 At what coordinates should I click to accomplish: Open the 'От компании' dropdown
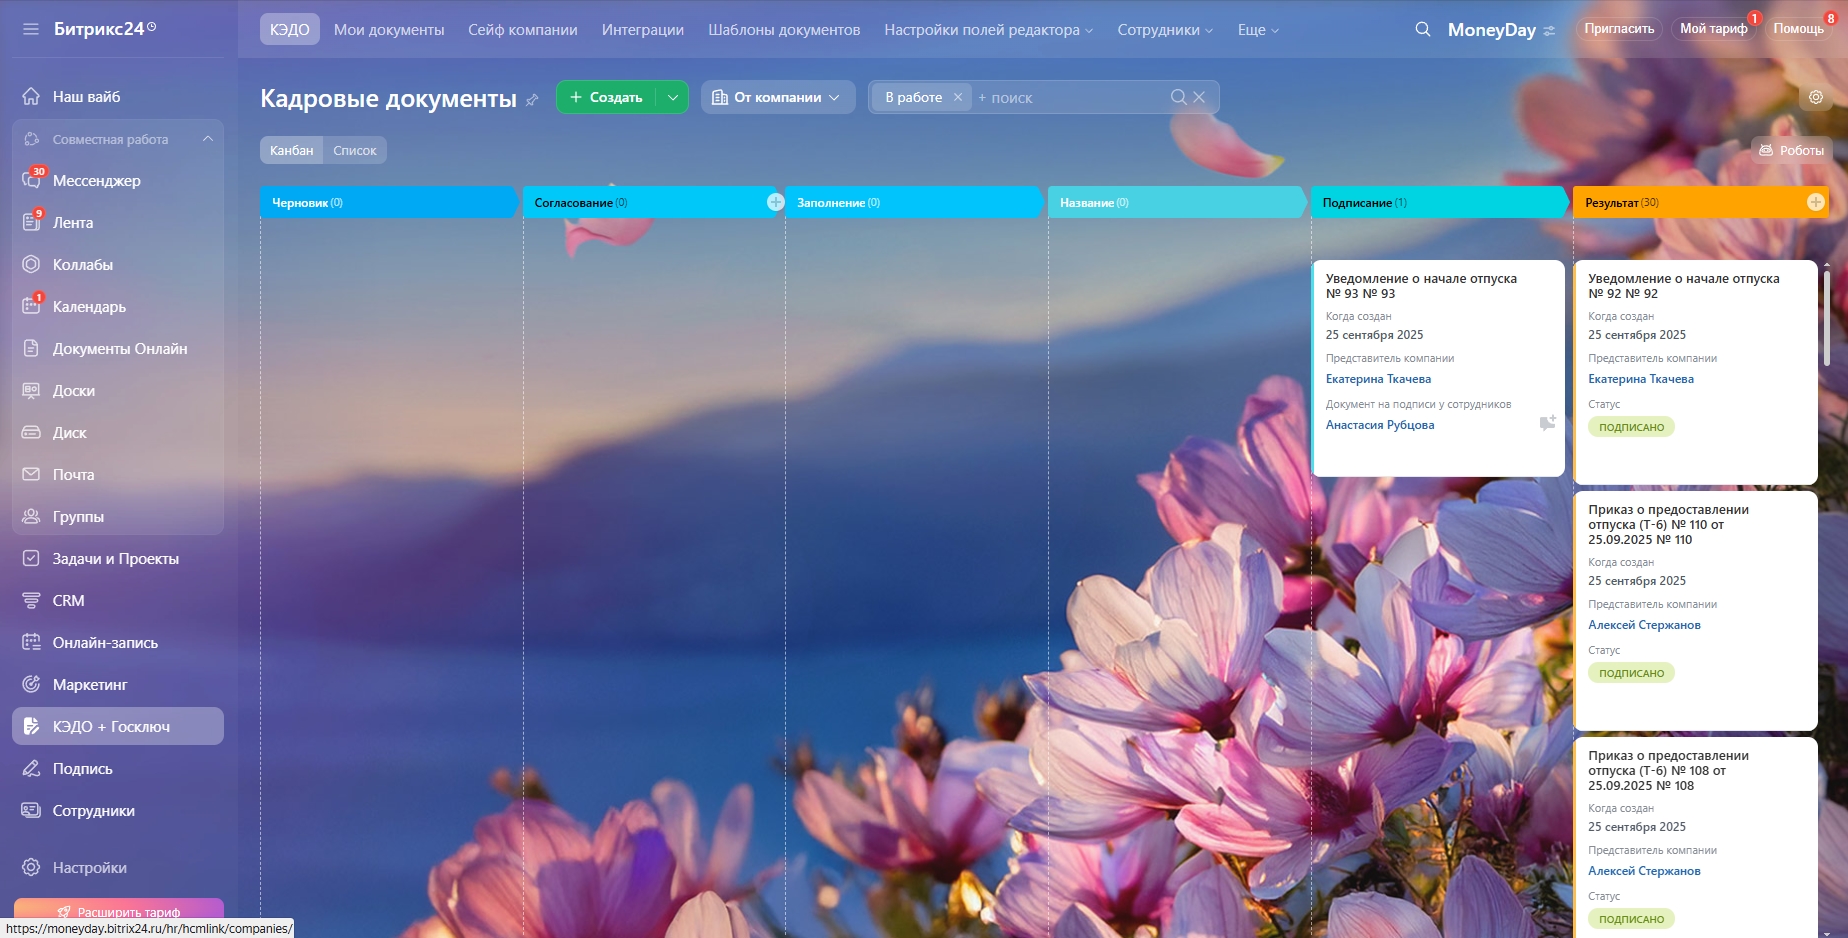click(777, 97)
